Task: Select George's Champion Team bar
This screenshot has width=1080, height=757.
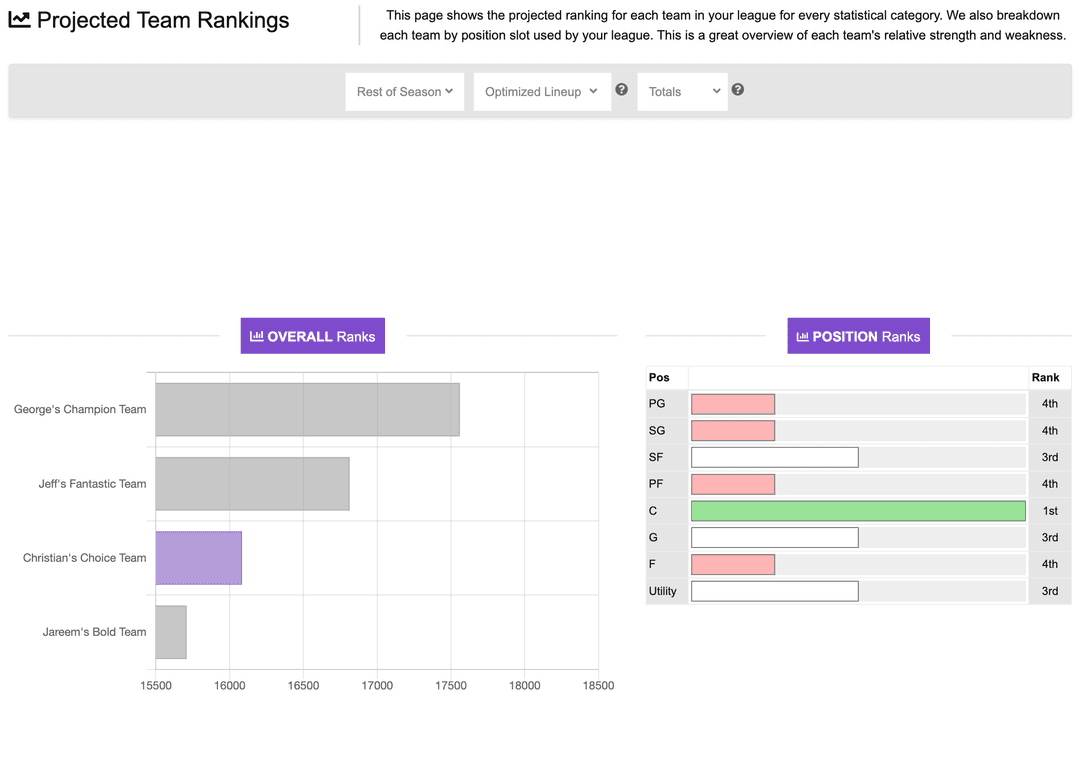Action: coord(305,409)
